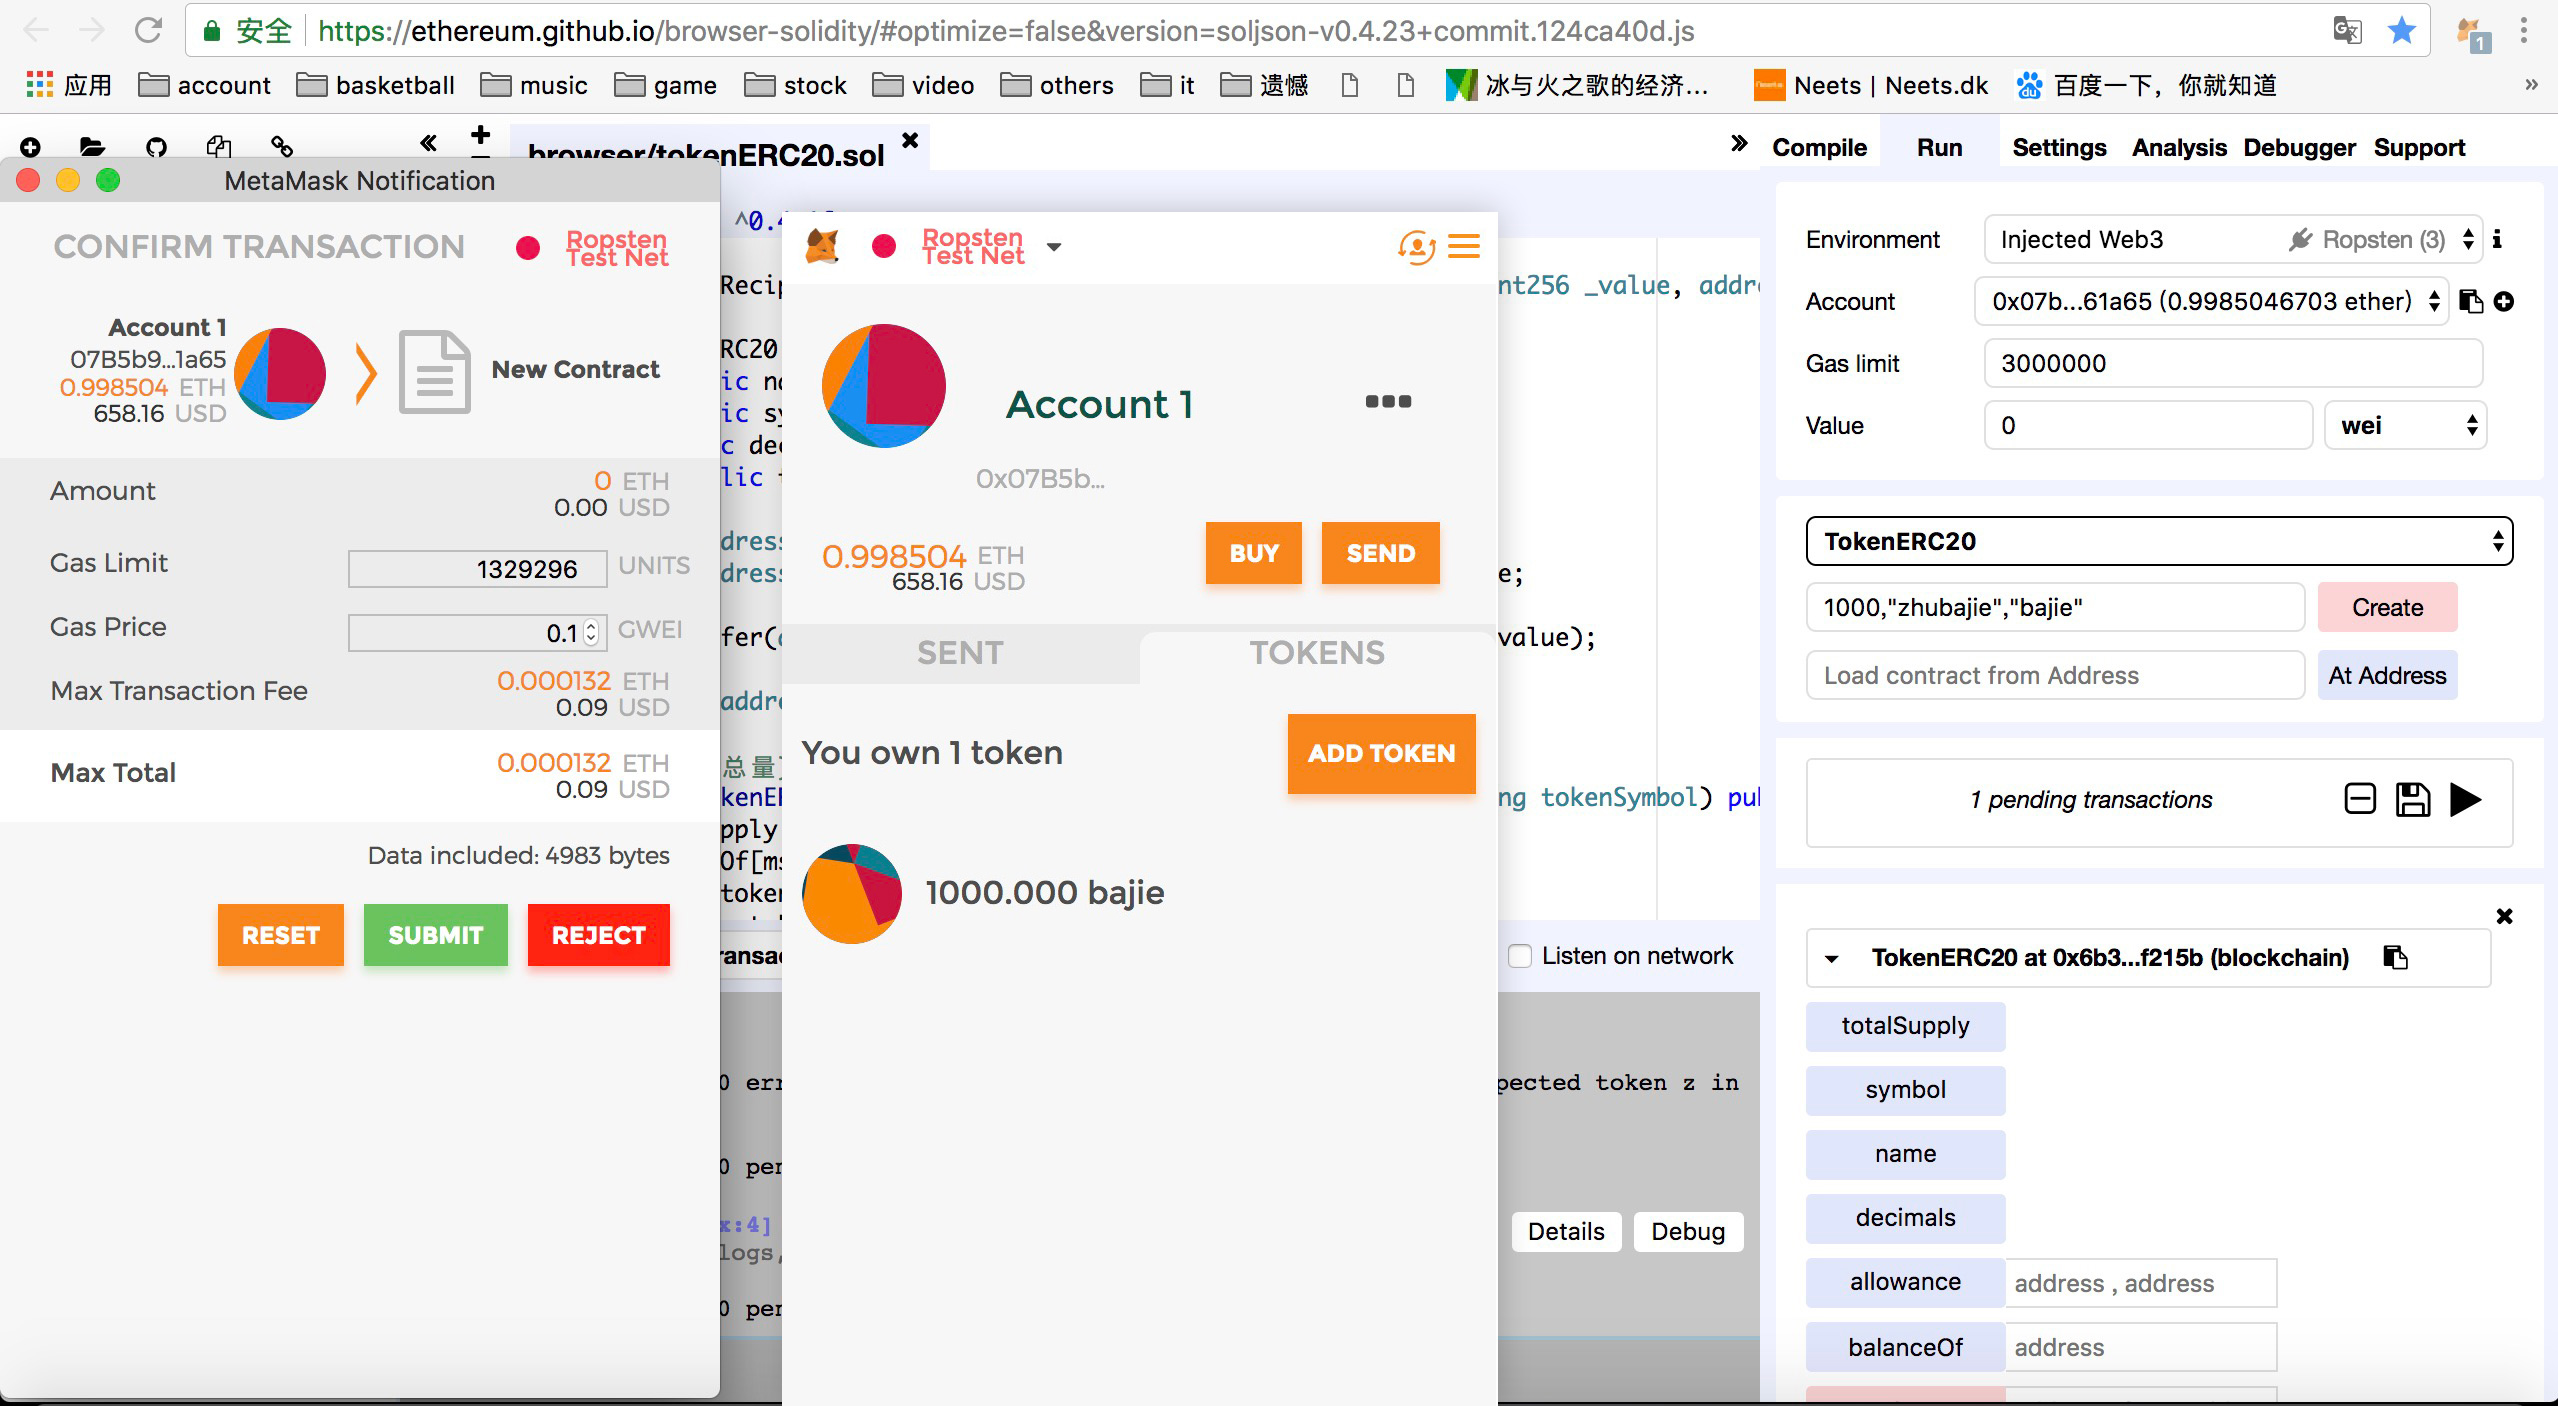Add new account plus icon
The height and width of the screenshot is (1406, 2558).
[2504, 301]
